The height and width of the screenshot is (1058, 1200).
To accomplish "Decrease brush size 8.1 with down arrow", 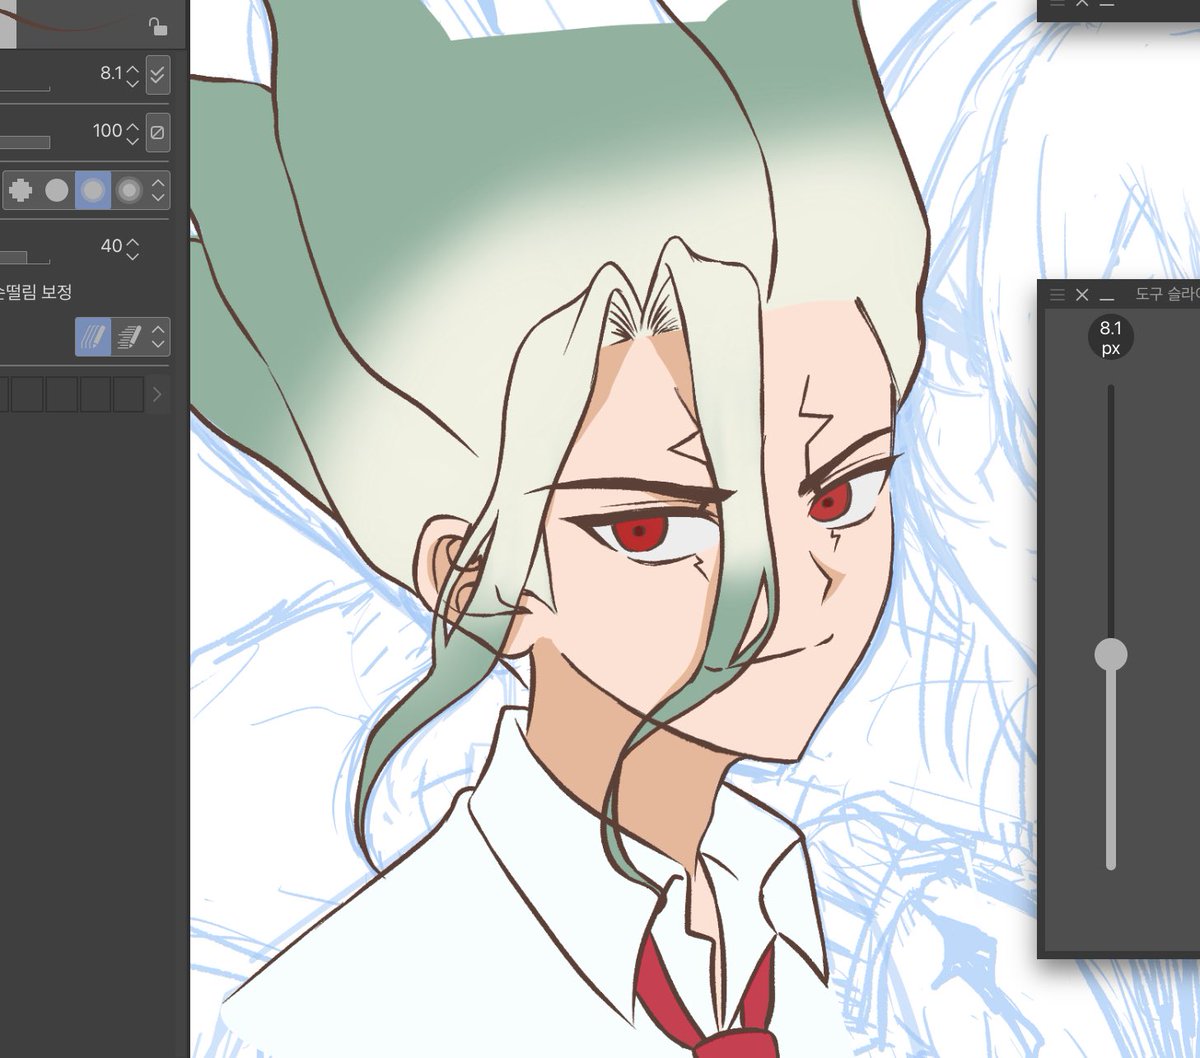I will 132,82.
